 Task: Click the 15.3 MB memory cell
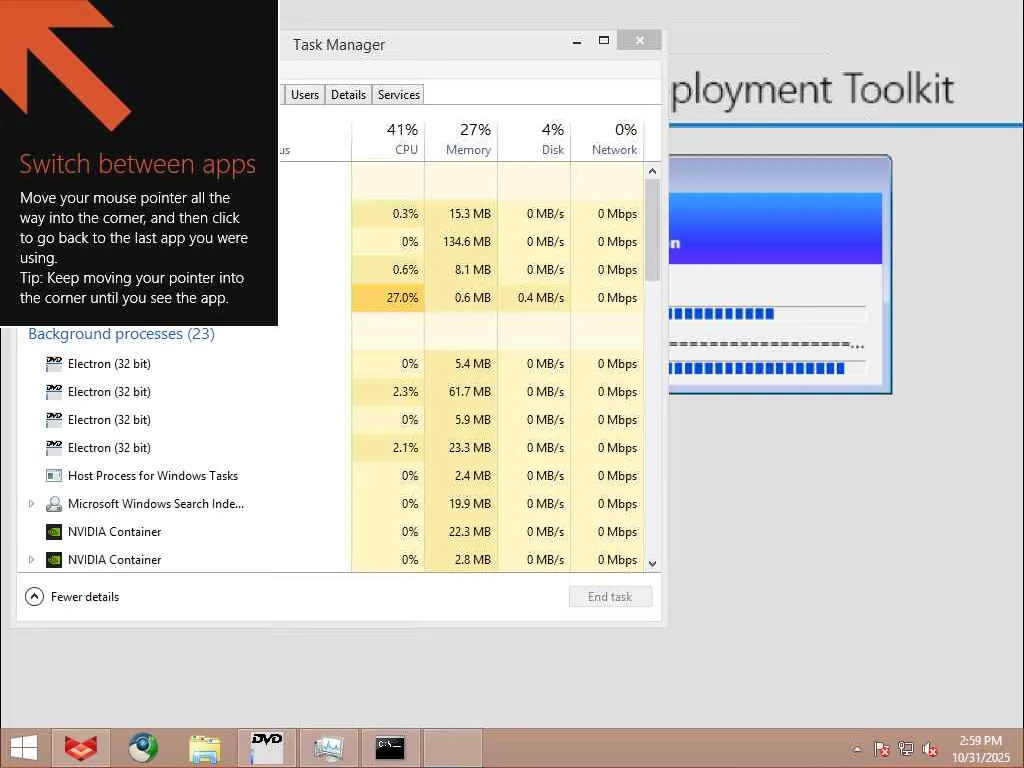tap(461, 214)
